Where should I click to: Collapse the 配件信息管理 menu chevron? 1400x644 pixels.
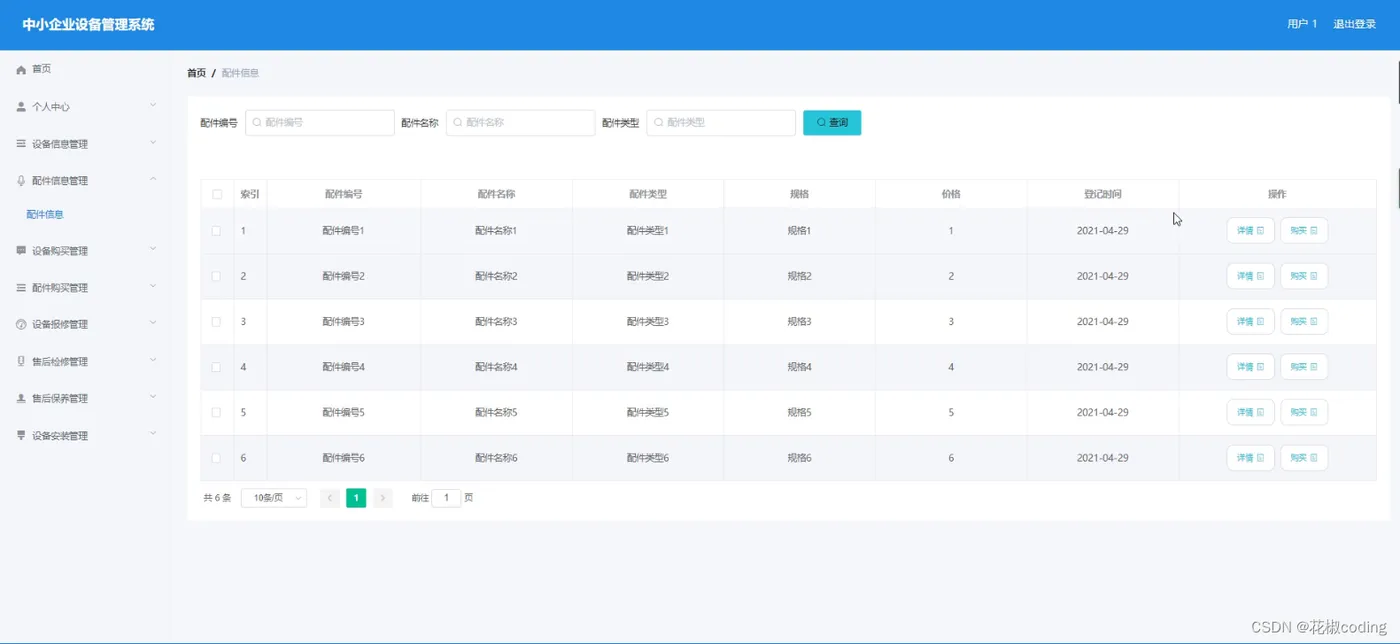[153, 179]
